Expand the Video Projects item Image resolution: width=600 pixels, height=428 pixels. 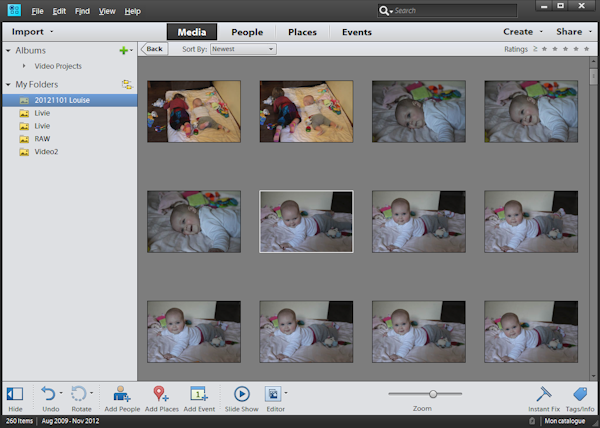tap(24, 66)
